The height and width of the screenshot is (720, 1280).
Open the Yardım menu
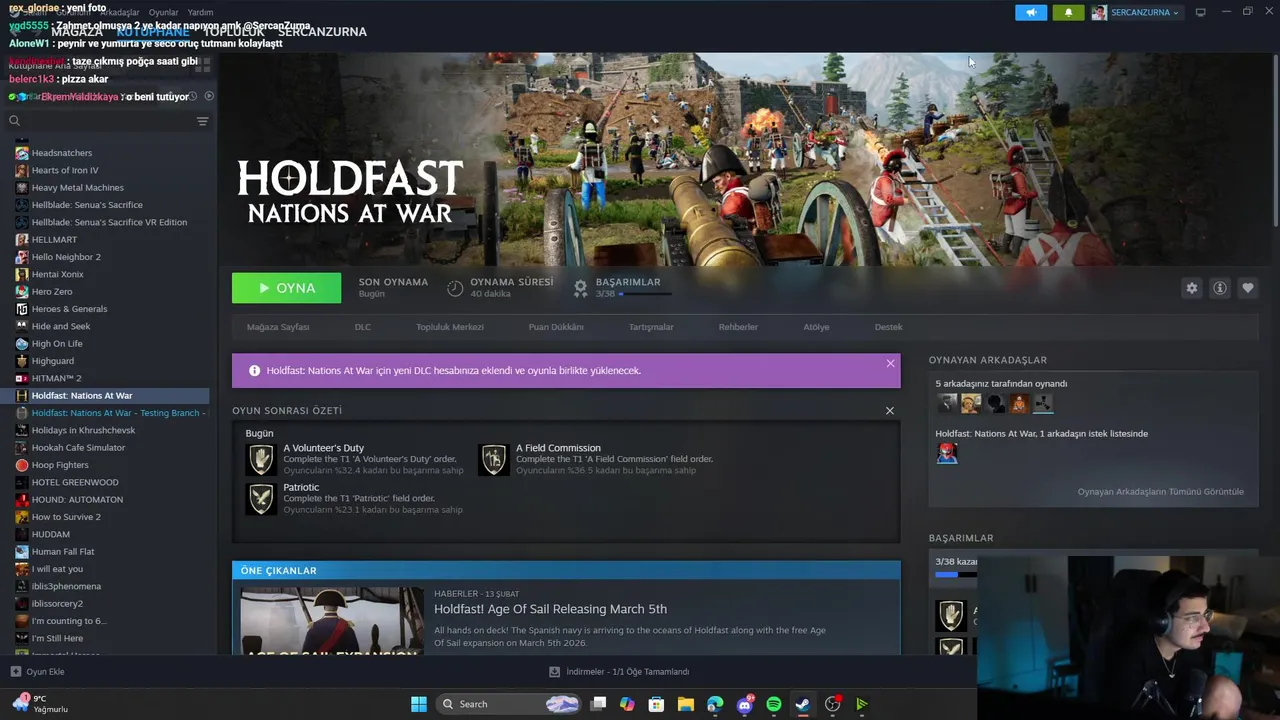point(200,12)
